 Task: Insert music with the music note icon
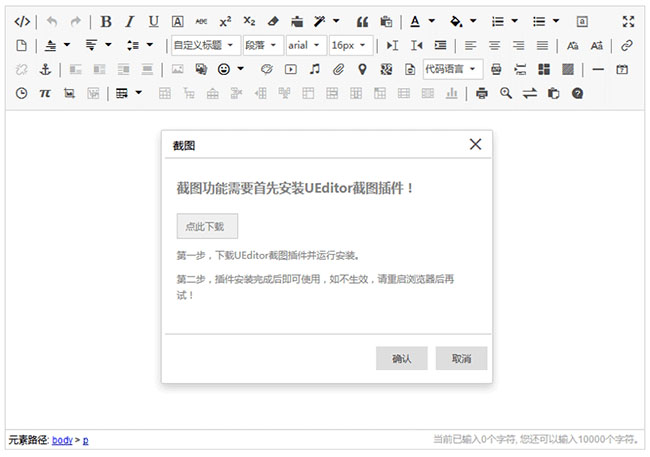[x=314, y=69]
